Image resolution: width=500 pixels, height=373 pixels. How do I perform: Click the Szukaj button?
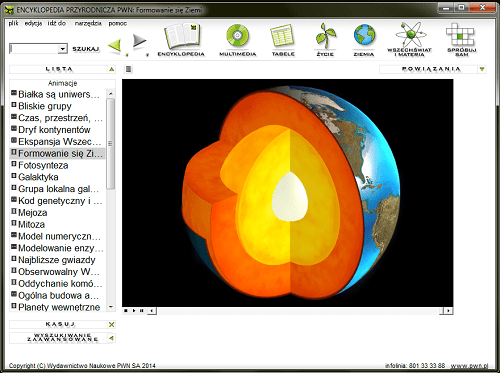[x=86, y=49]
